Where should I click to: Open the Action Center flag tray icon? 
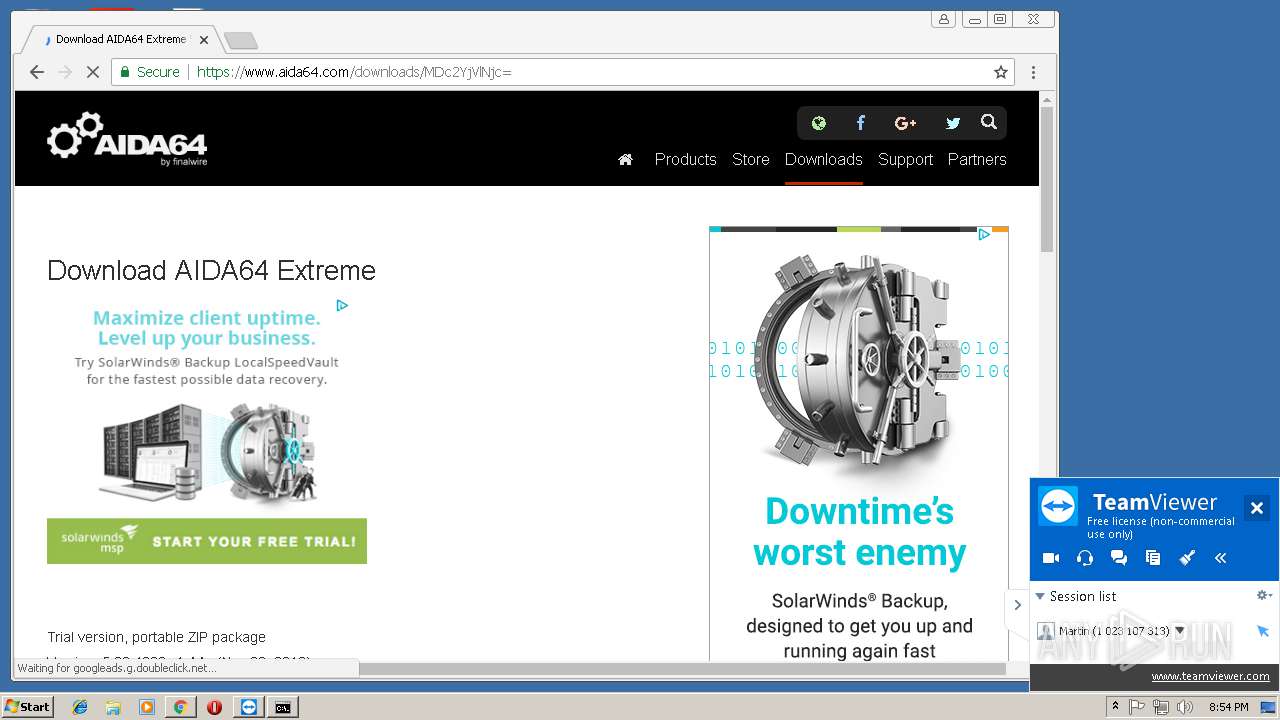pos(1137,707)
